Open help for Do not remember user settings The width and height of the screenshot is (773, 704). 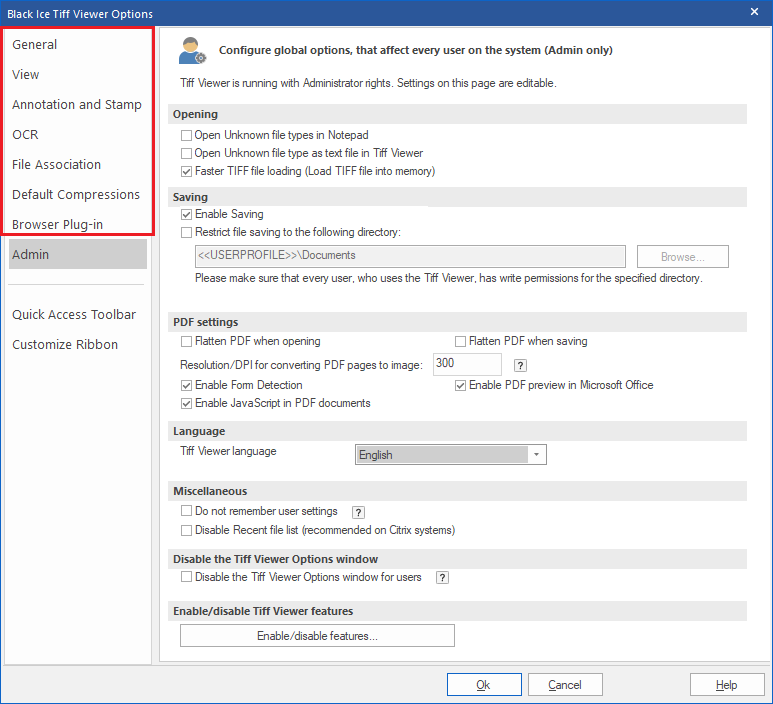point(358,512)
